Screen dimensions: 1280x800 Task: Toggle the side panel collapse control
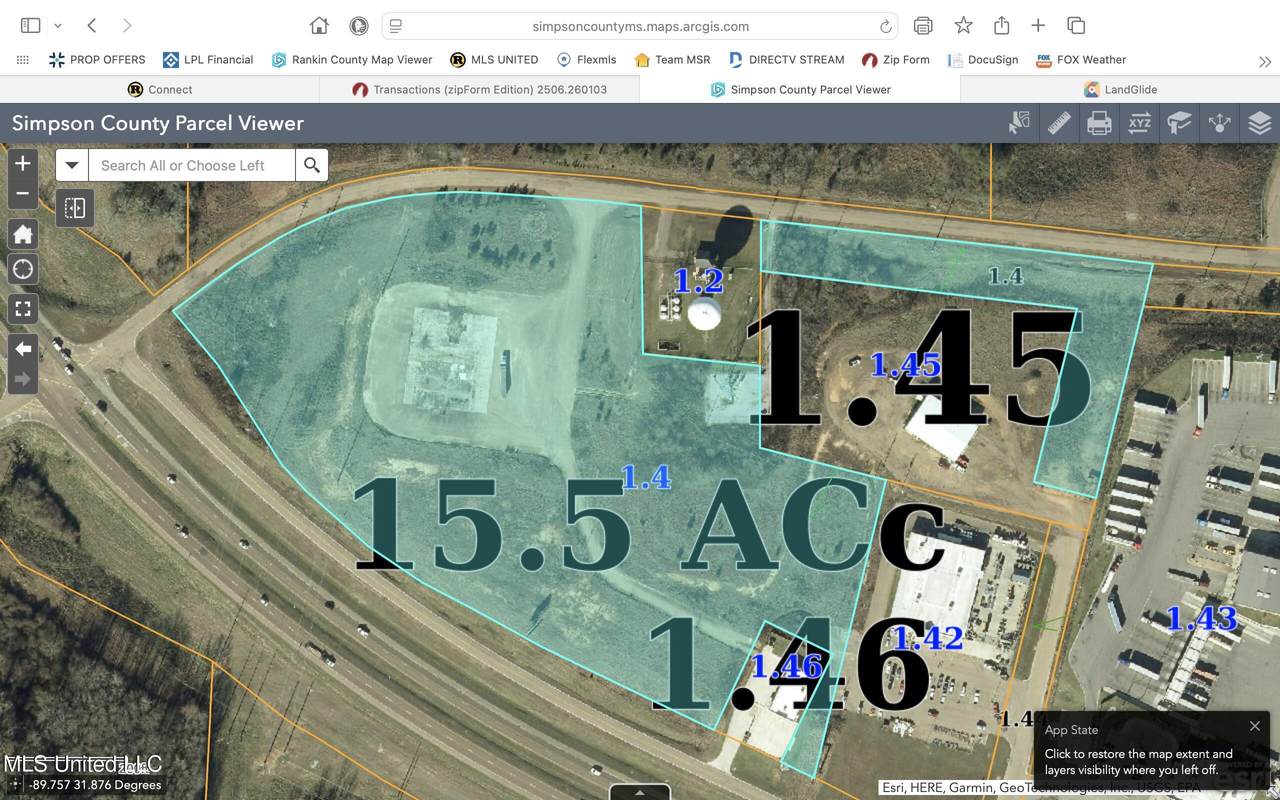pos(75,208)
